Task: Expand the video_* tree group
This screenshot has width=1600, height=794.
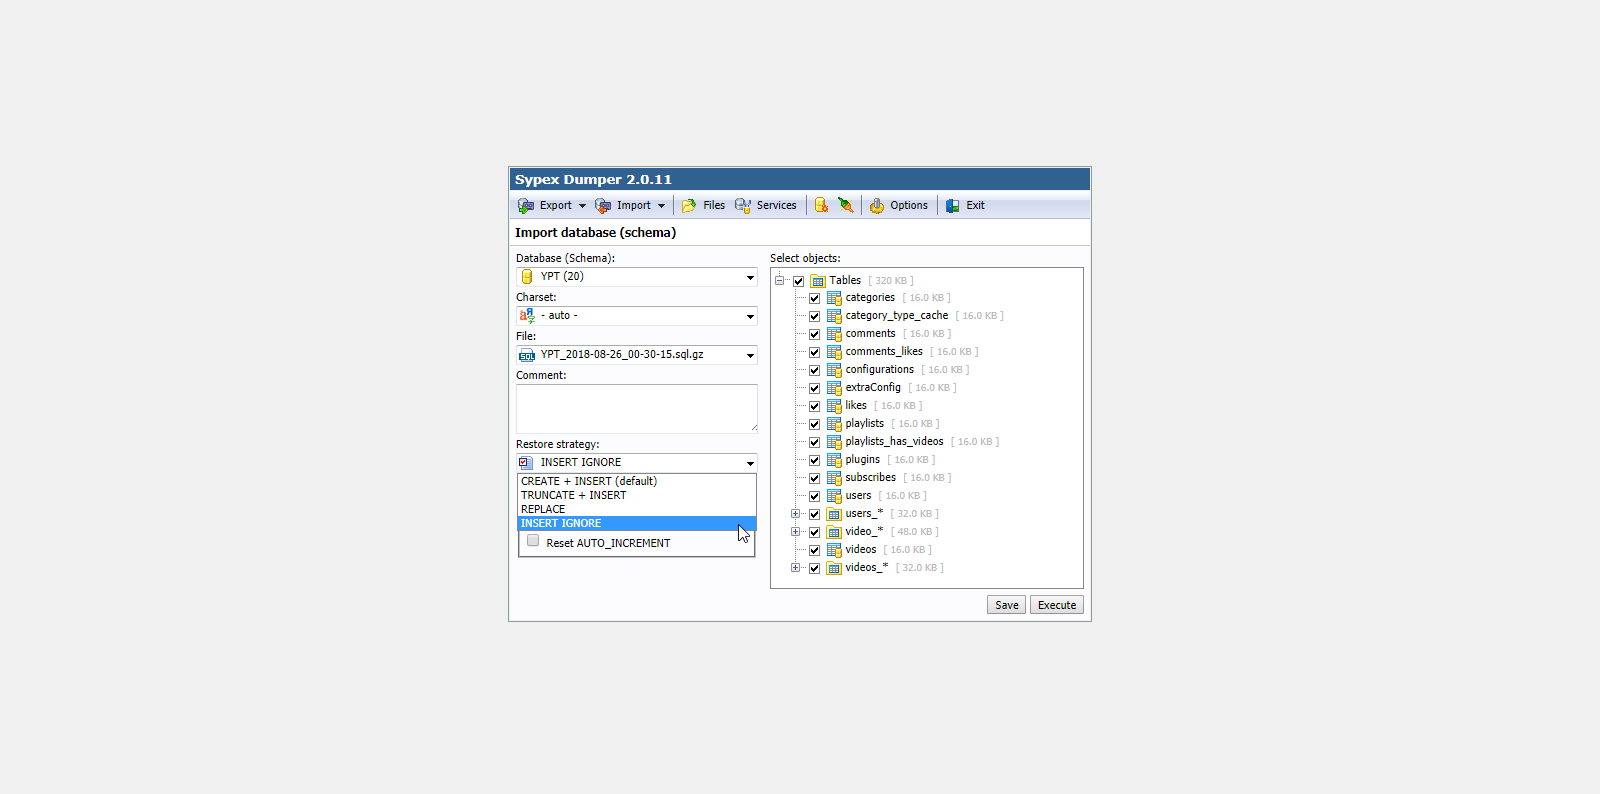Action: (x=795, y=532)
